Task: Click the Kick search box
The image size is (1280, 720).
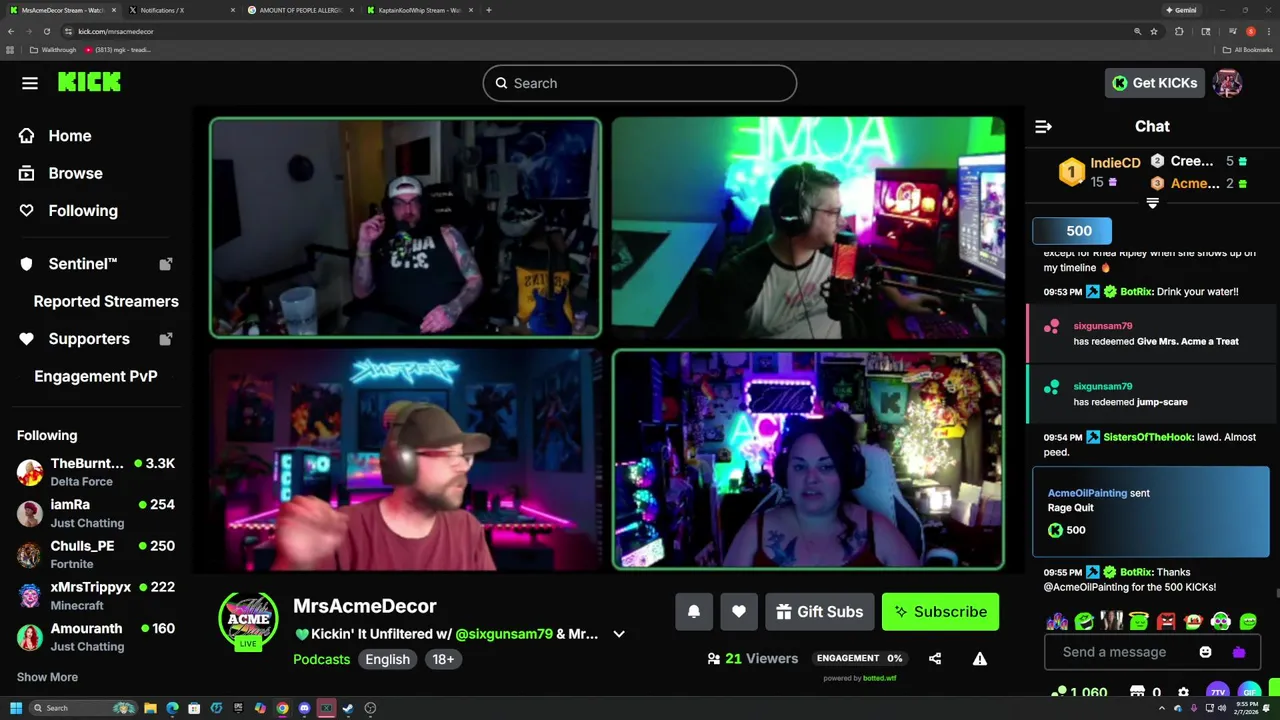Action: click(640, 83)
